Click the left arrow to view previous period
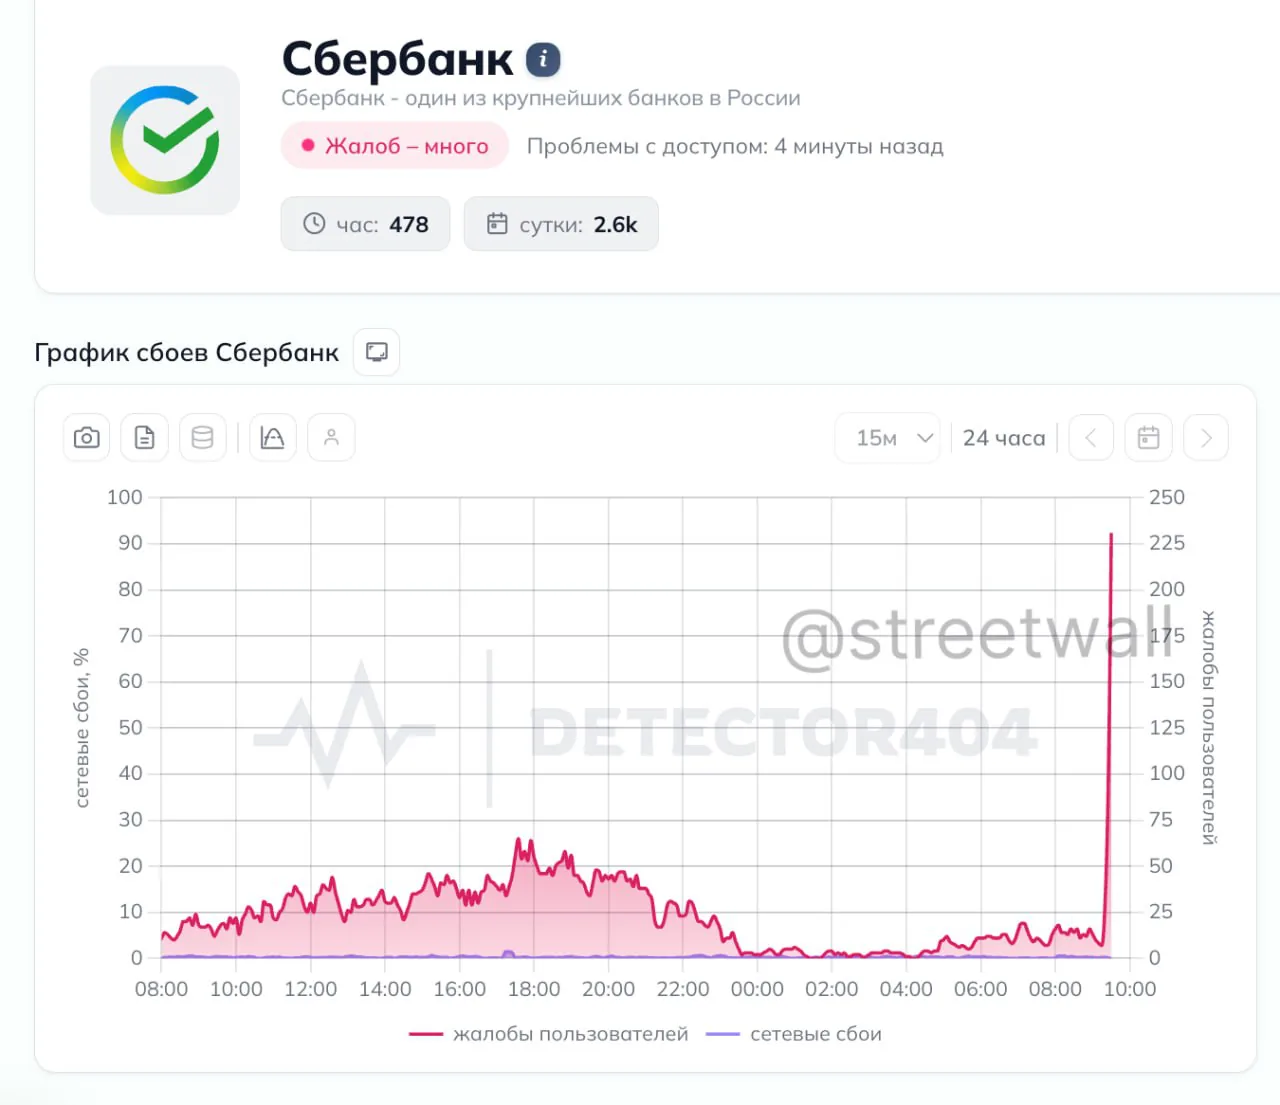1280x1105 pixels. pos(1091,437)
